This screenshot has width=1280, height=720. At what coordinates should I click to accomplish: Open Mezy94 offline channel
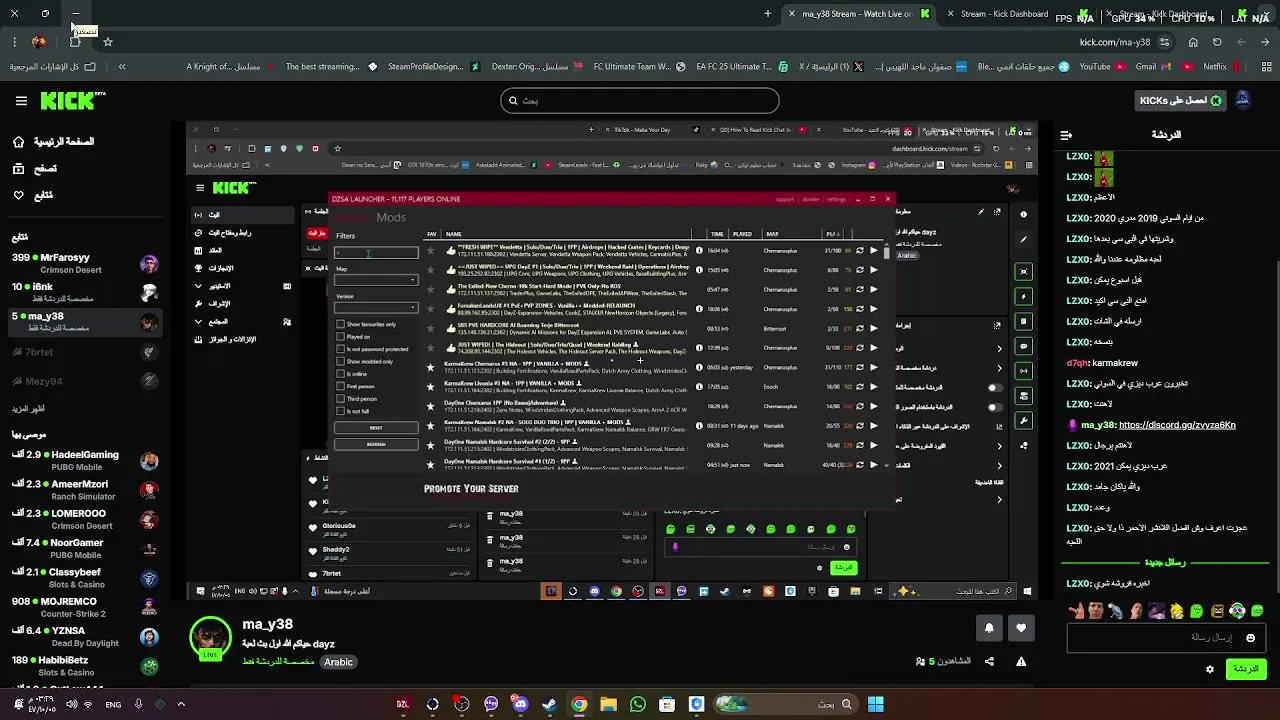click(x=85, y=381)
